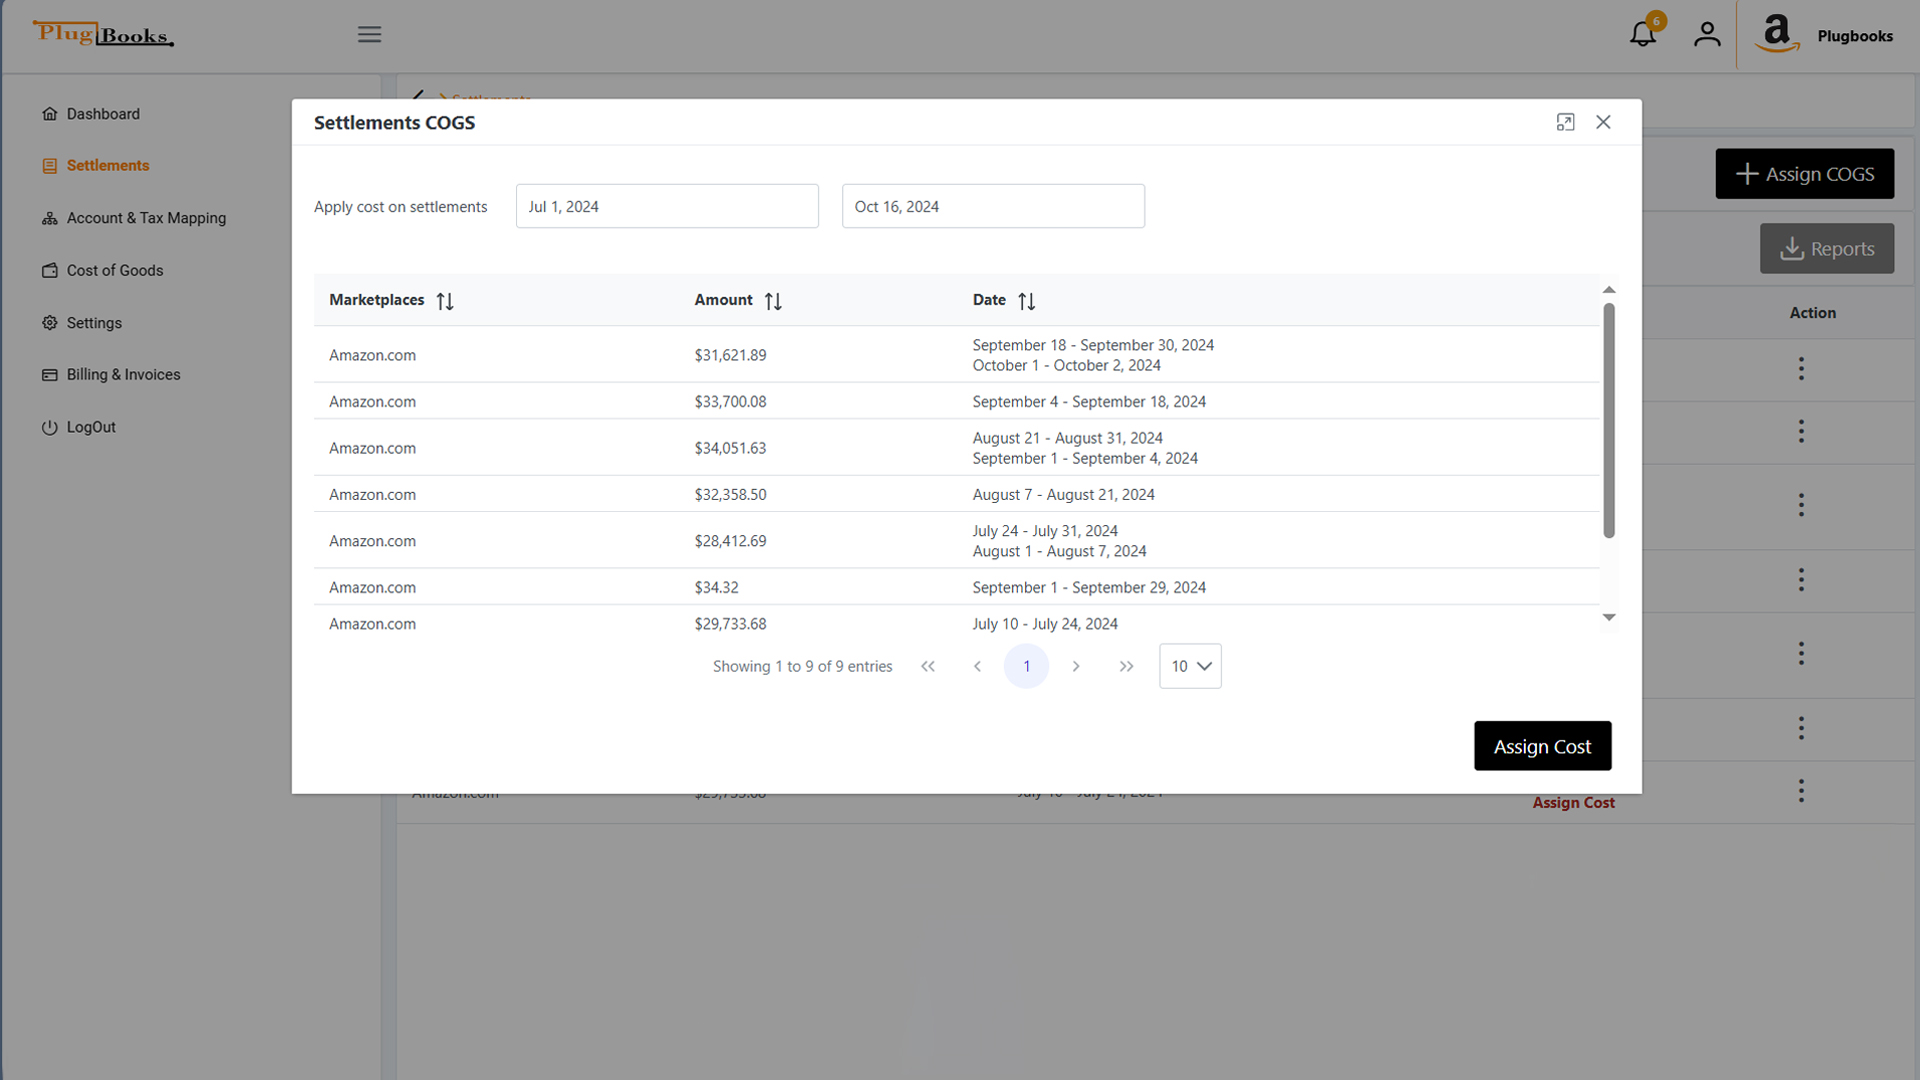Go to next page arrow
This screenshot has height=1080, width=1920.
pos(1076,666)
